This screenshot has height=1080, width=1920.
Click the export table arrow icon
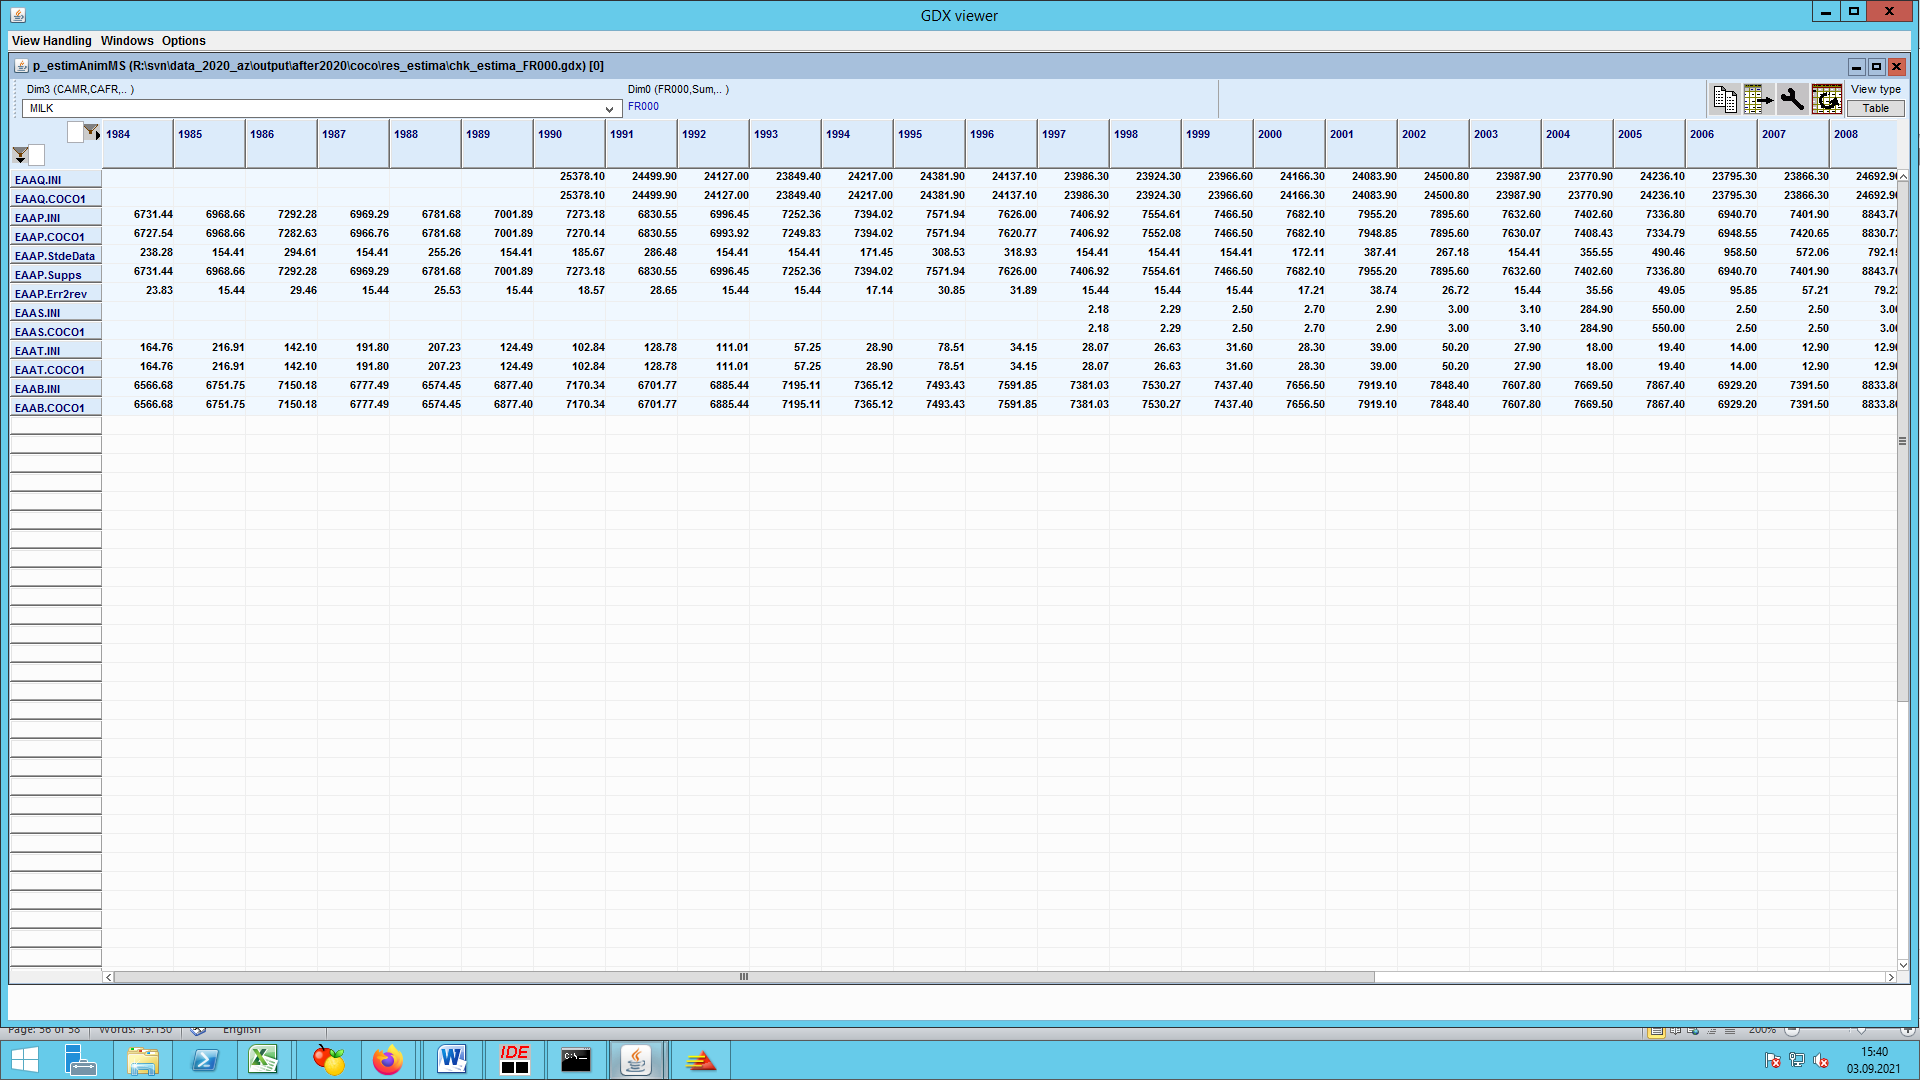[1758, 99]
